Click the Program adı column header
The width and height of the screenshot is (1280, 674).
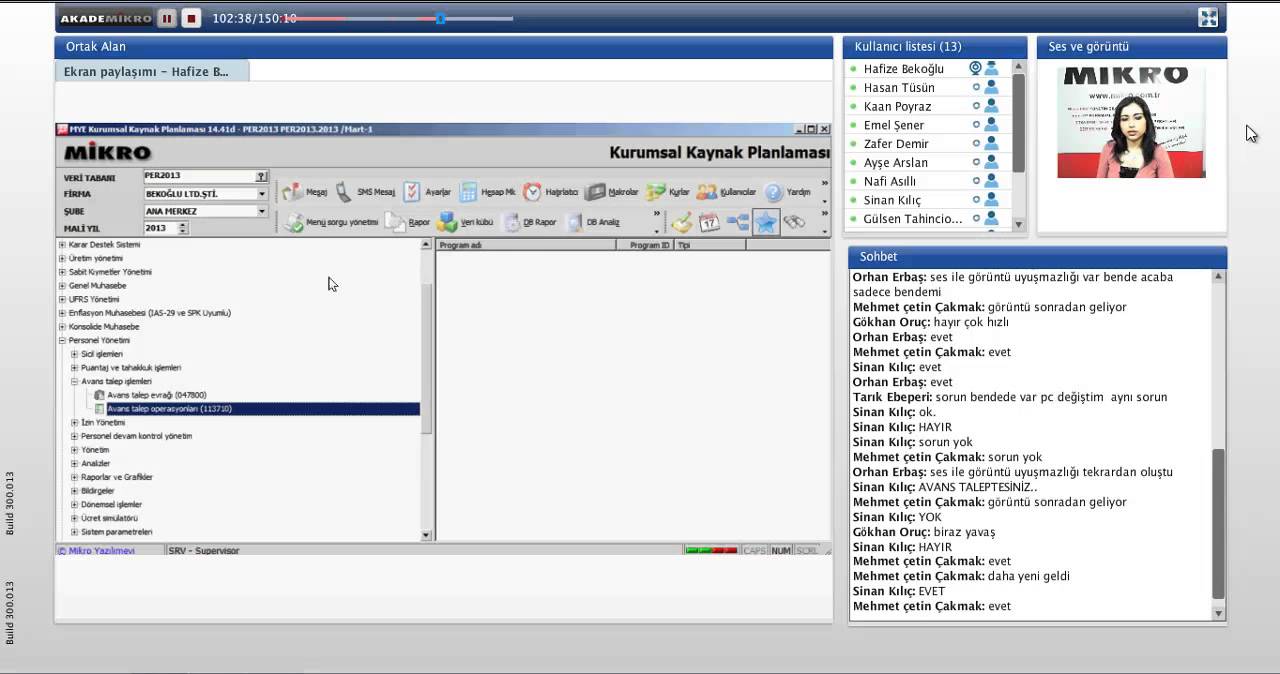click(526, 245)
